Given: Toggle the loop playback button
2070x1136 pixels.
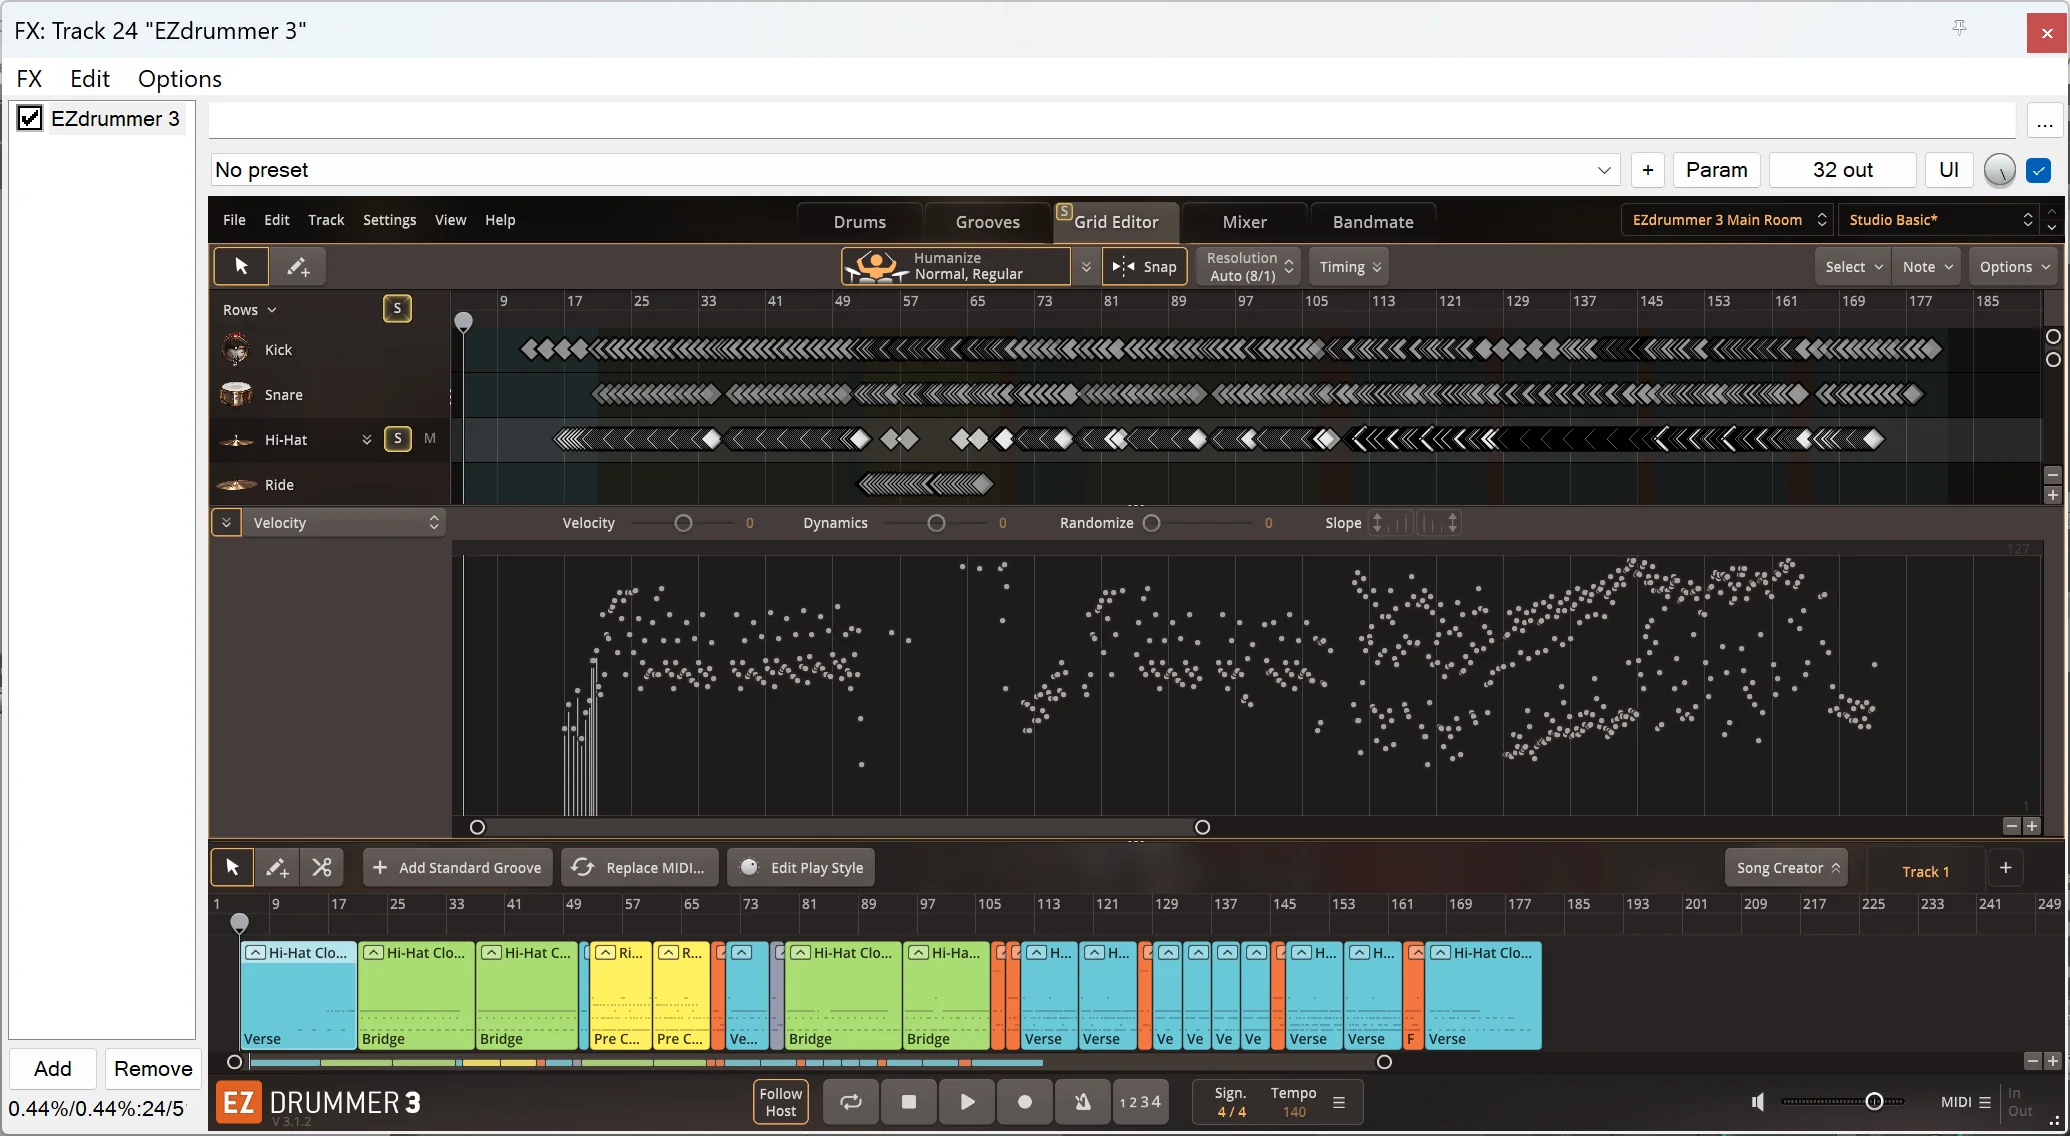Looking at the screenshot, I should point(851,1101).
